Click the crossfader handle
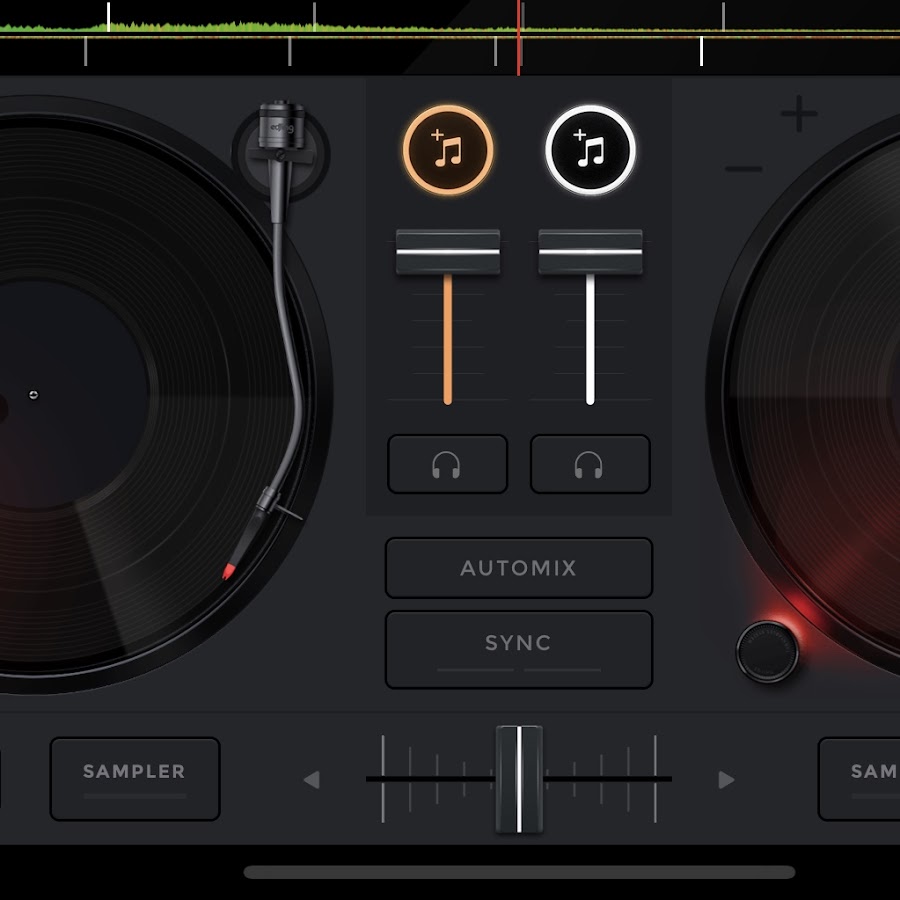The image size is (900, 900). click(x=519, y=779)
